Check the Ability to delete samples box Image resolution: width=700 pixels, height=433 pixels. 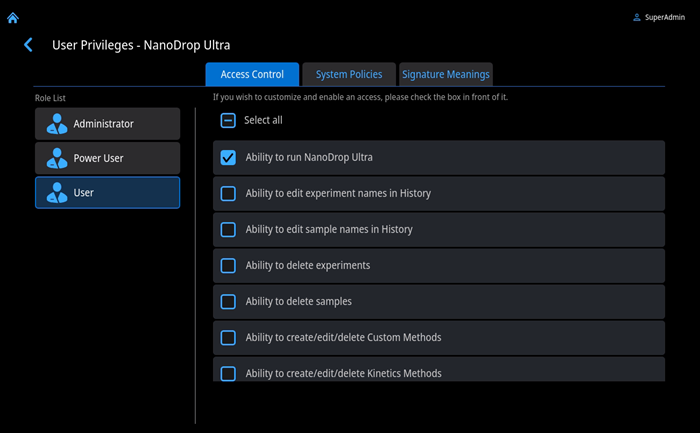[228, 301]
